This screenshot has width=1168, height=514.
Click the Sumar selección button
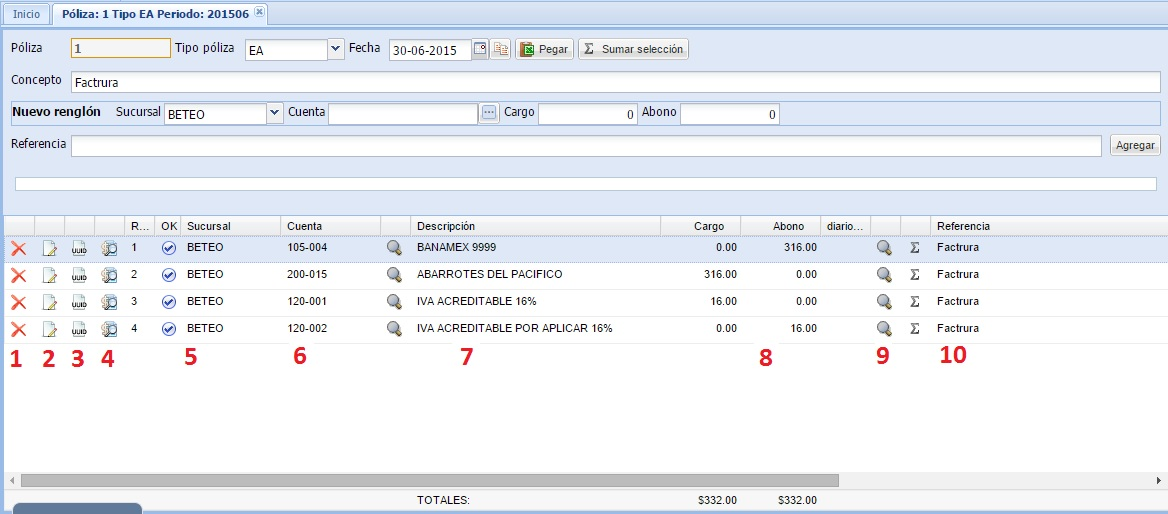point(633,49)
